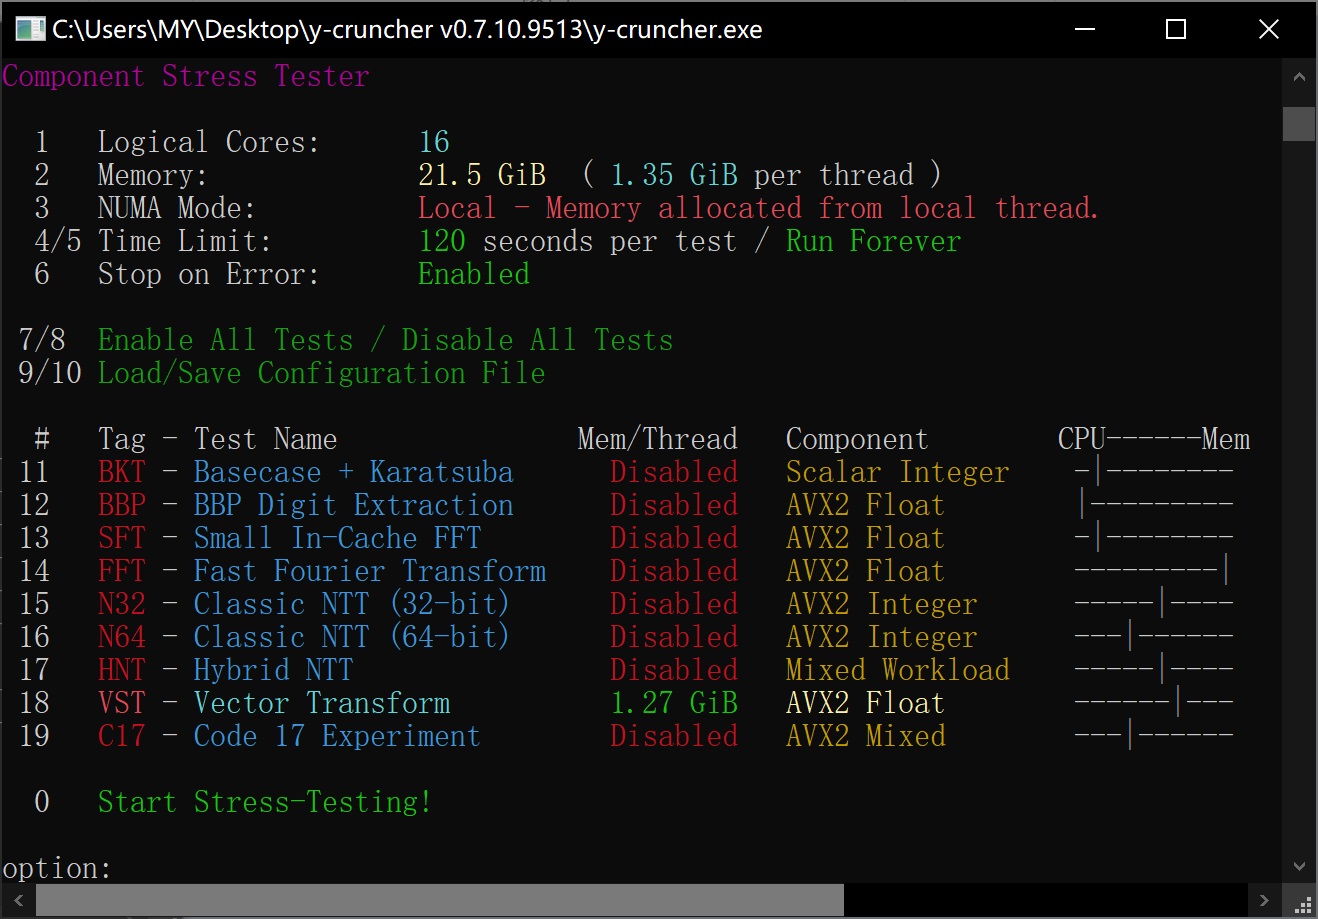
Task: Click the console icon in the title bar
Action: tap(29, 29)
